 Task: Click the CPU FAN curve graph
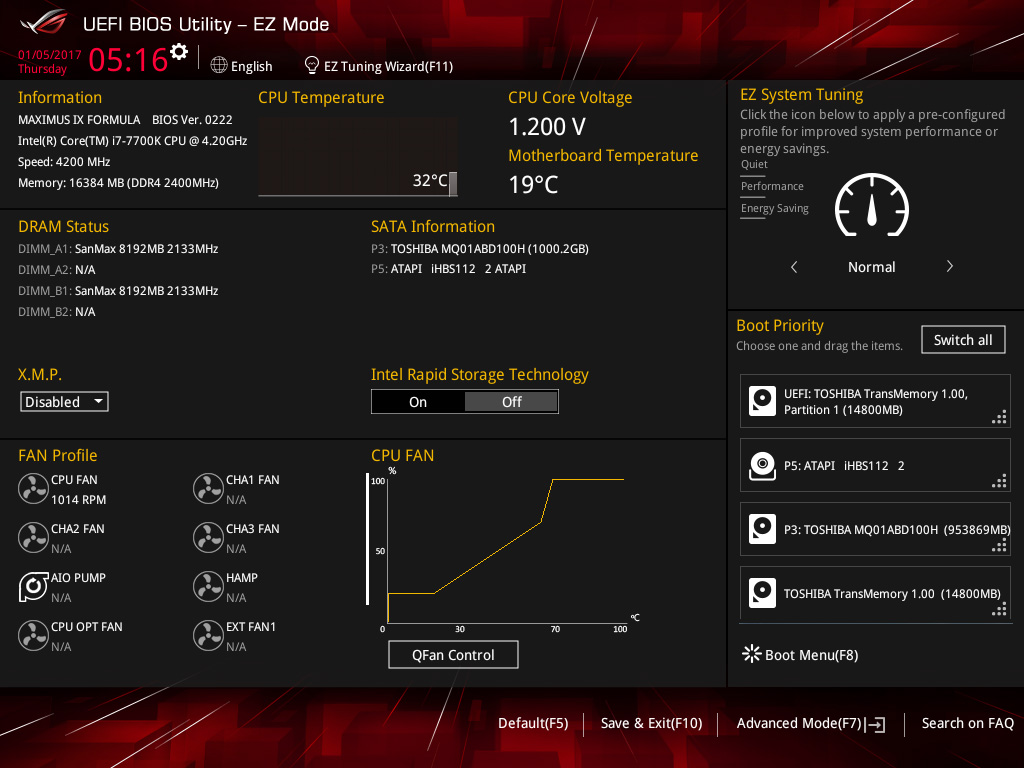point(506,550)
